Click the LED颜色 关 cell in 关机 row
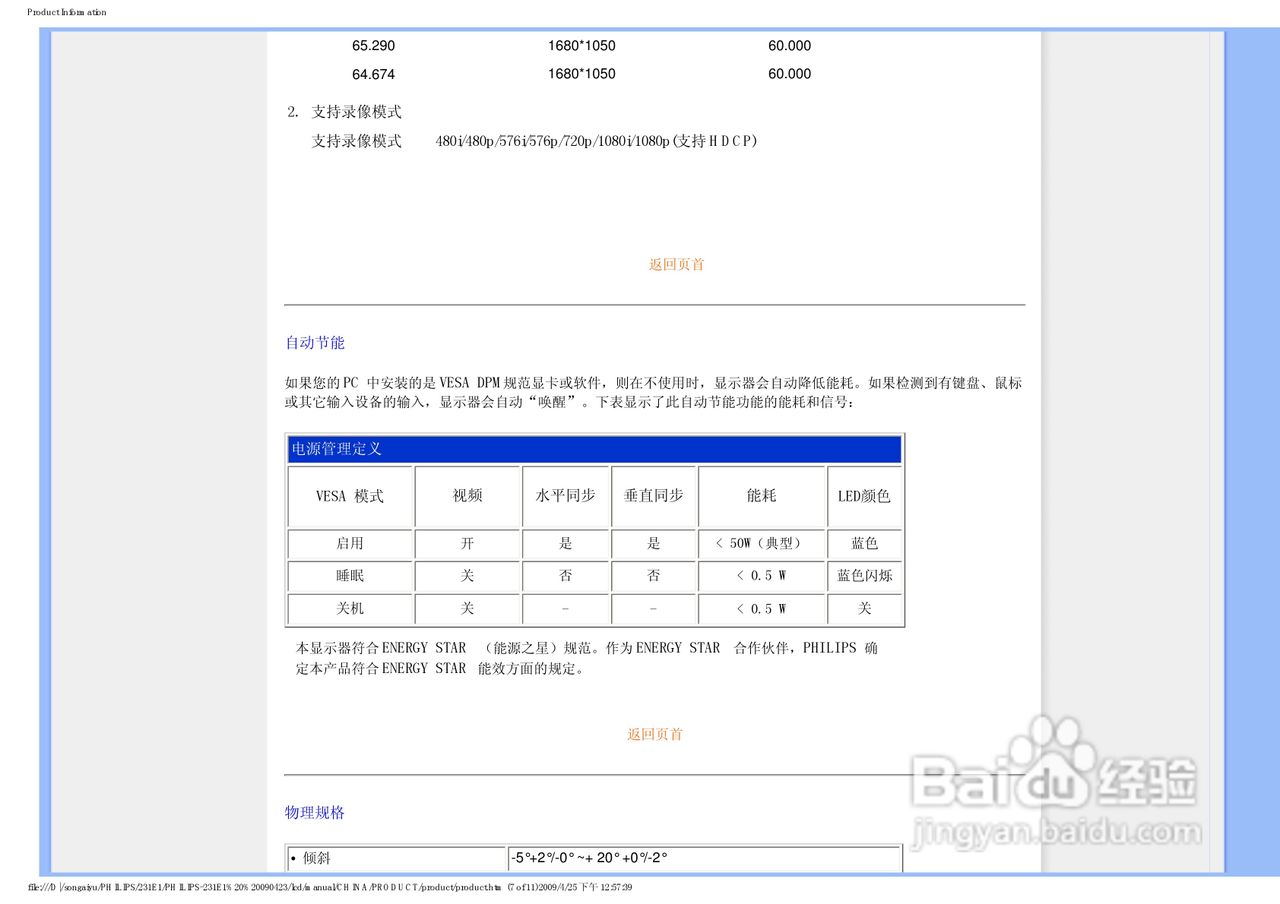This screenshot has height=904, width=1280. tap(864, 609)
